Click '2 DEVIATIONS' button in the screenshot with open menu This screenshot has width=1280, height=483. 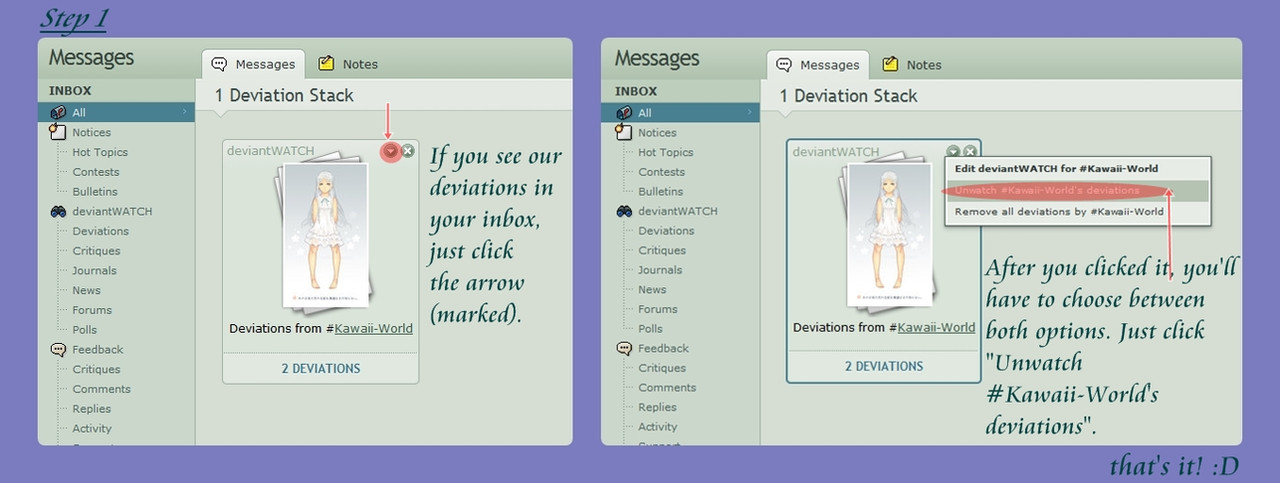884,366
